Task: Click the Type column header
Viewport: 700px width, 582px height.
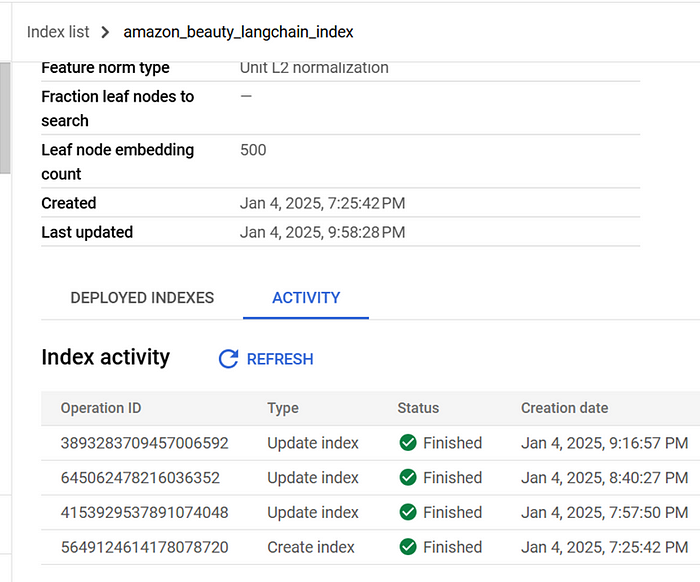Action: pos(283,408)
